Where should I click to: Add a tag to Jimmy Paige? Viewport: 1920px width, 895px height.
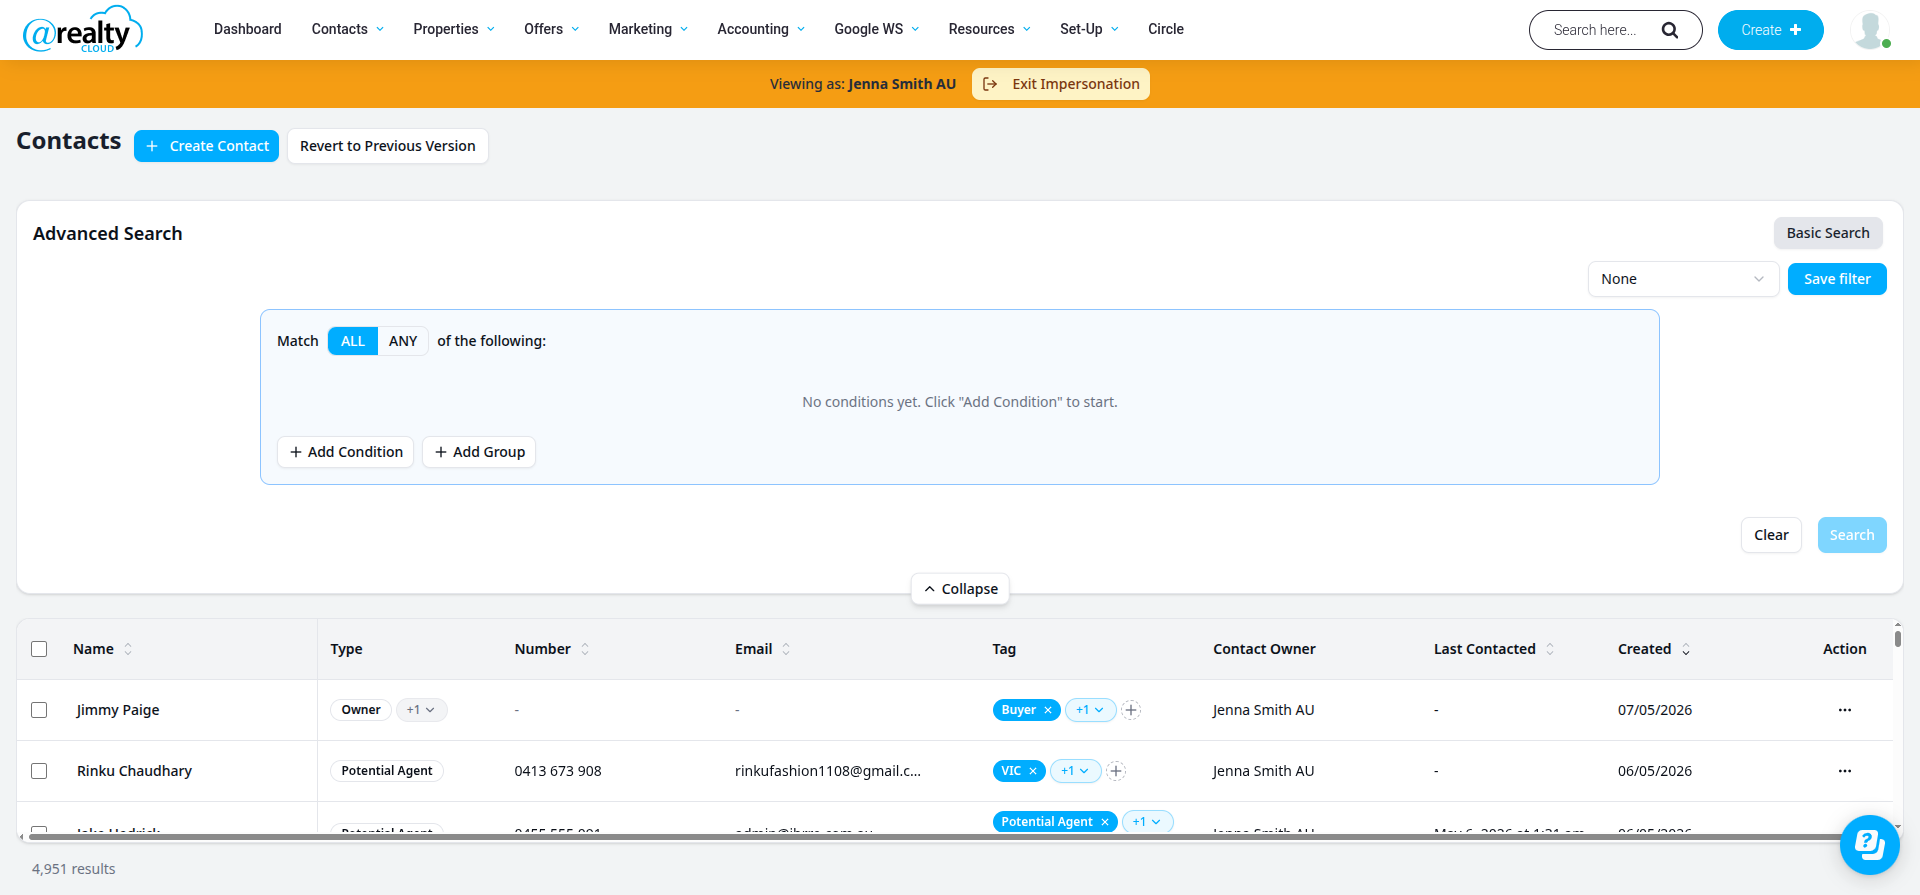click(x=1131, y=710)
